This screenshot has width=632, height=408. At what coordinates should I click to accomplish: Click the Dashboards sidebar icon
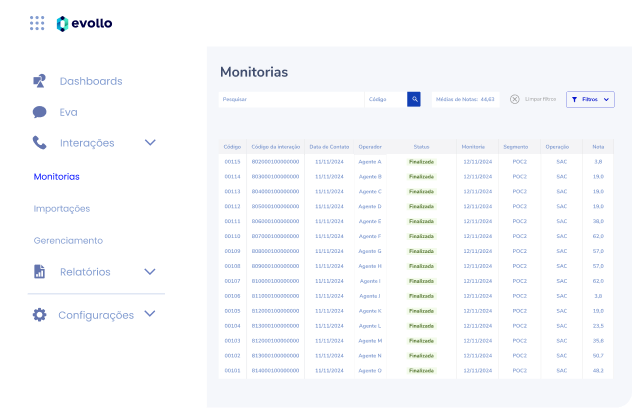tap(40, 81)
